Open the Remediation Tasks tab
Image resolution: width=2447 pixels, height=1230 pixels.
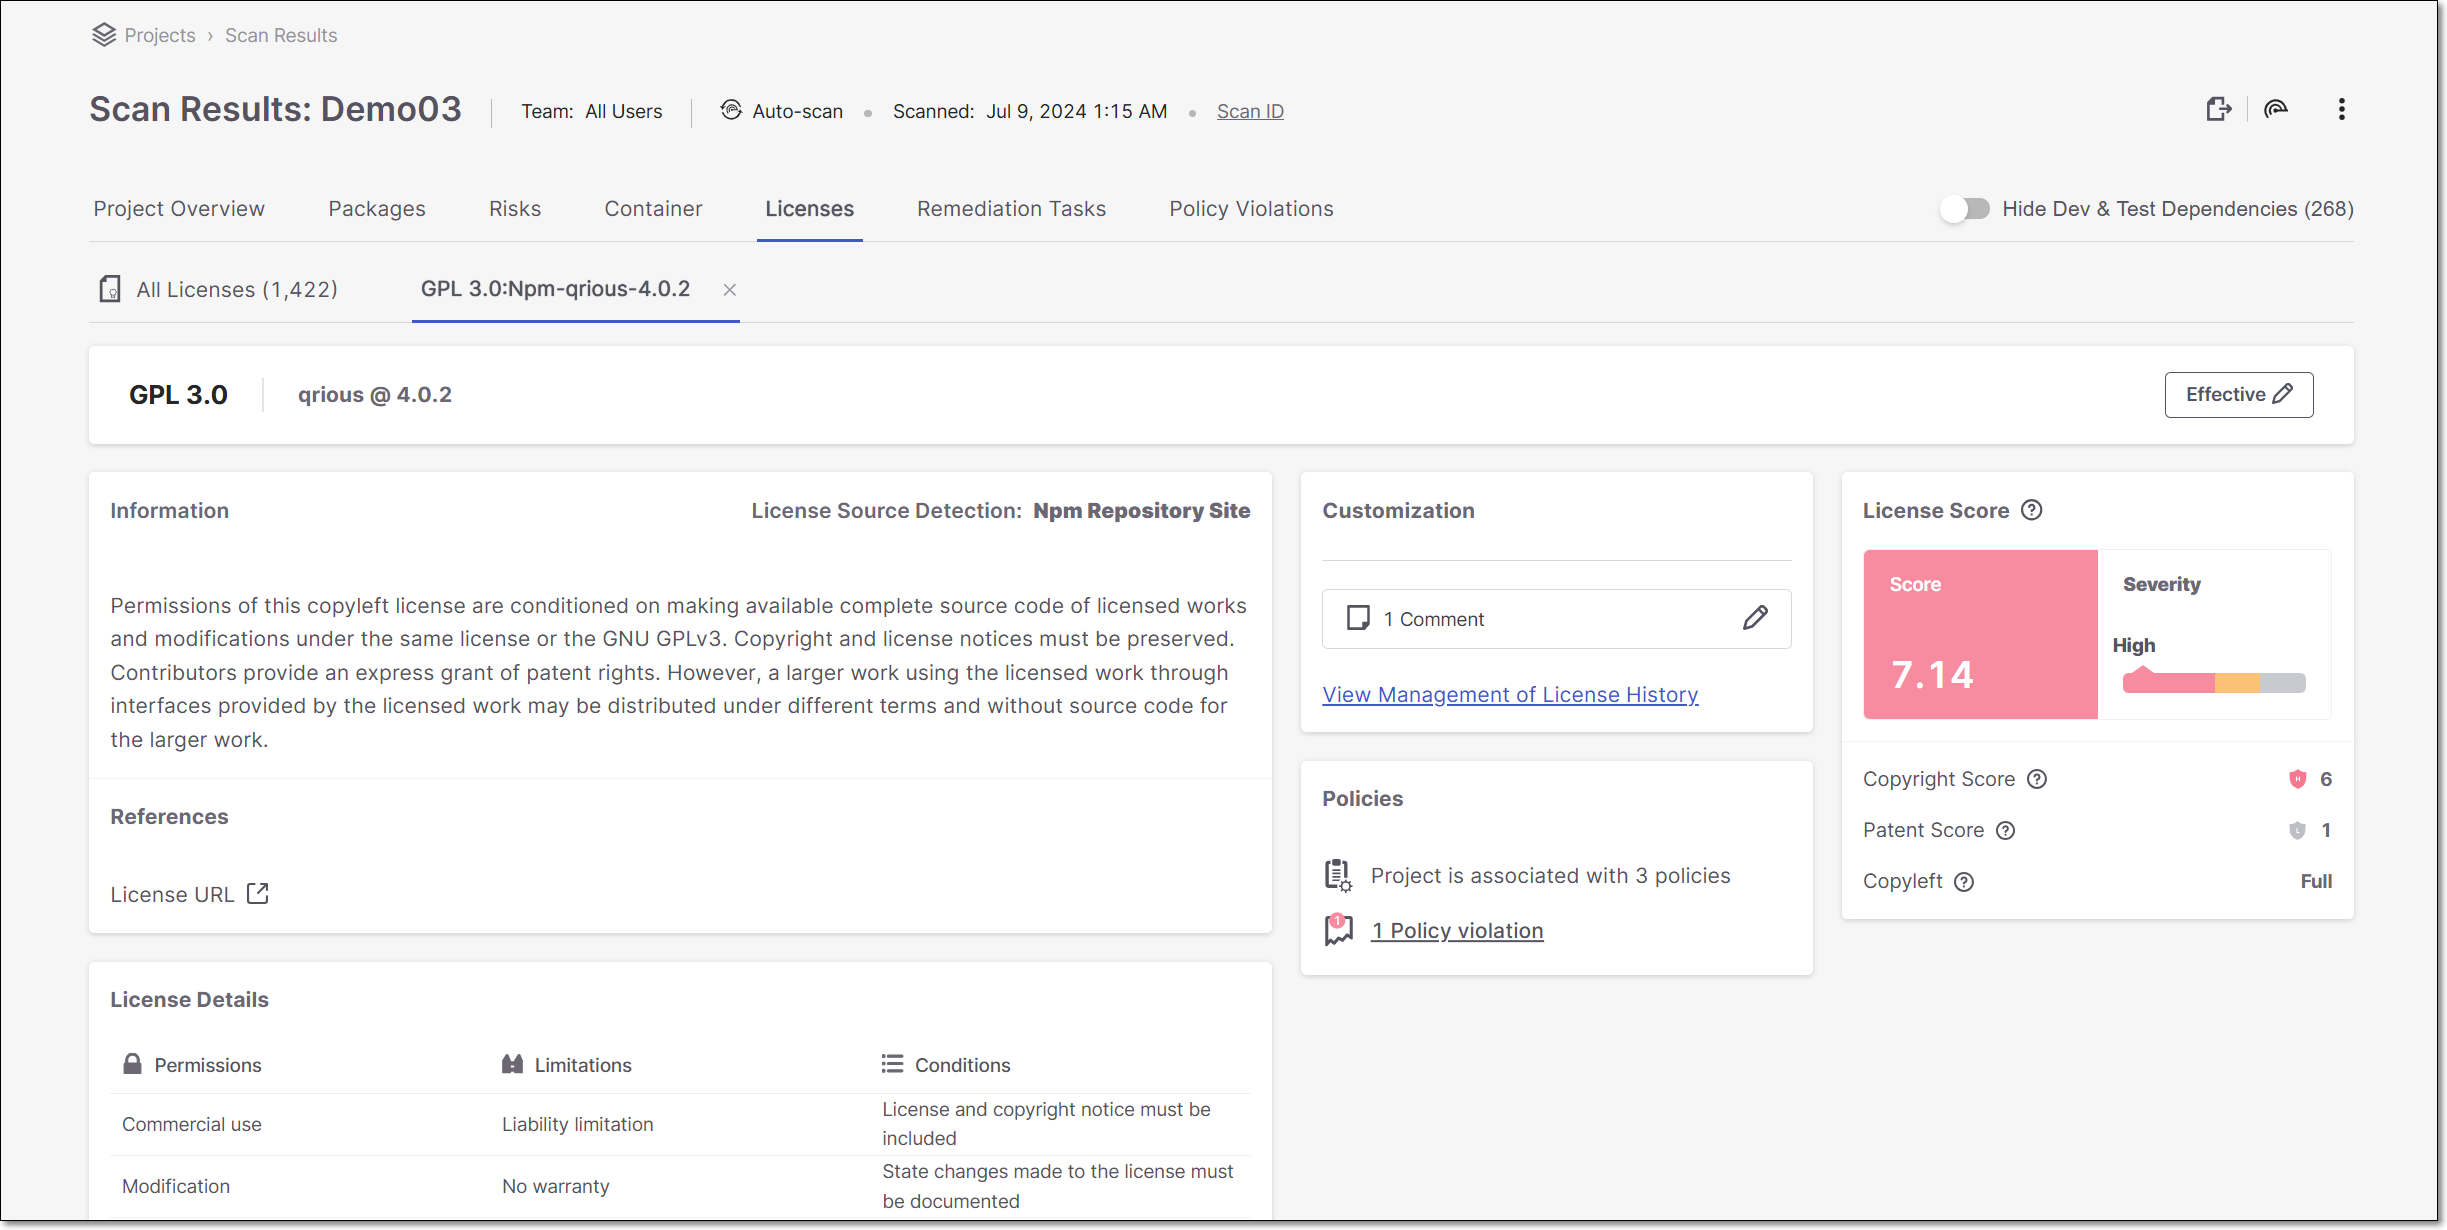[x=1011, y=209]
